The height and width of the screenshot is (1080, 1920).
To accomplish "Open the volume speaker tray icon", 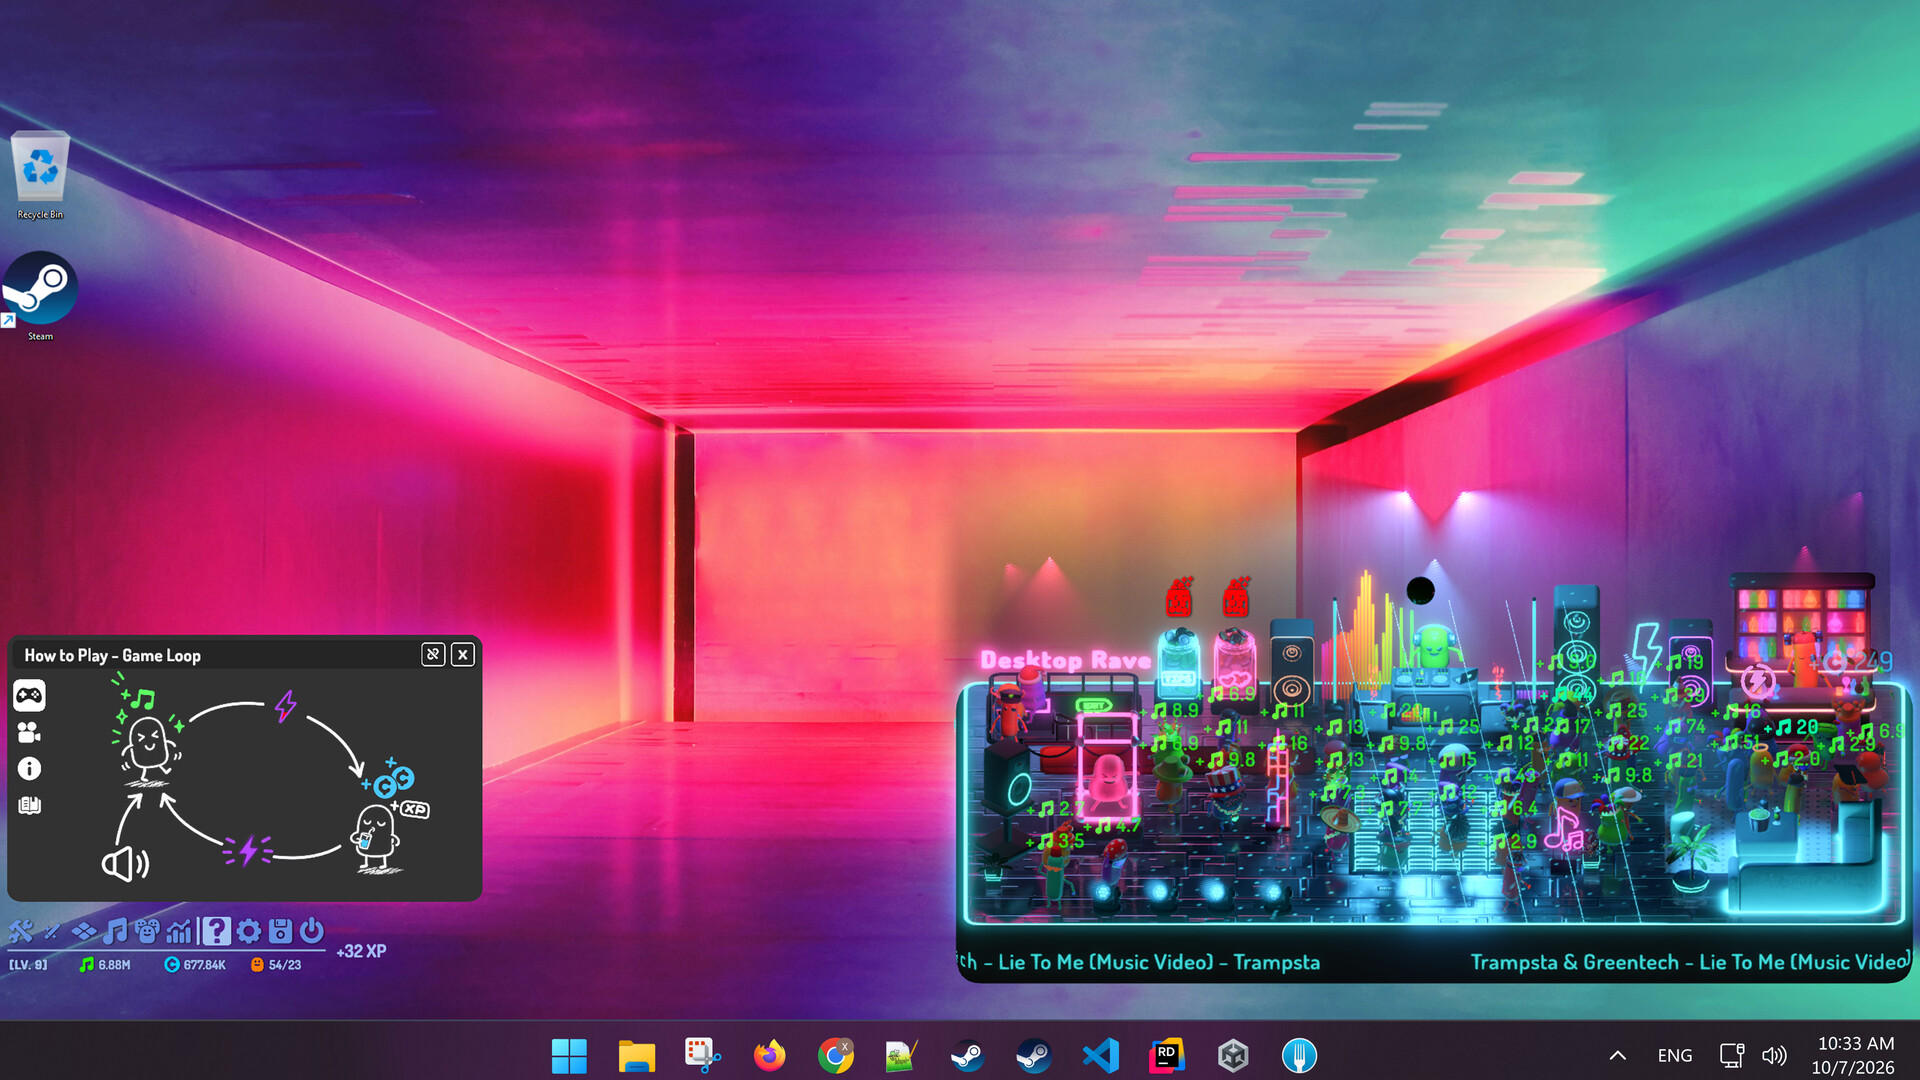I will tap(1774, 1055).
